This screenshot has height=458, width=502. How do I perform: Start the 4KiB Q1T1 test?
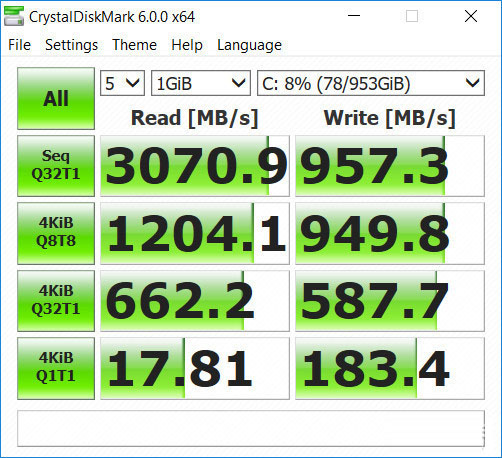(x=56, y=368)
